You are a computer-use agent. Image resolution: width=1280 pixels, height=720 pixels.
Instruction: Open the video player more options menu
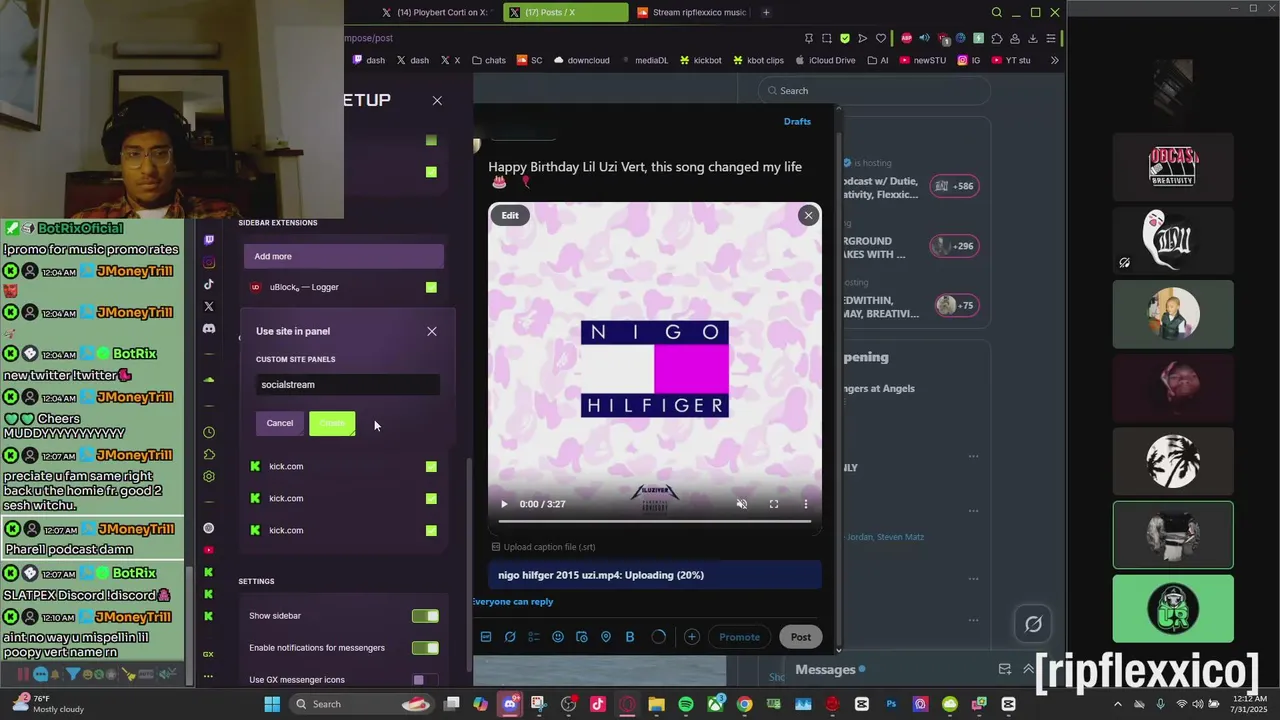click(805, 504)
